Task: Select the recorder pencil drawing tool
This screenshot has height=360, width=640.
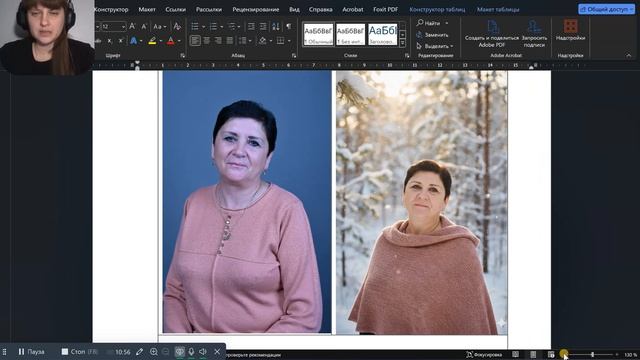Action: [x=139, y=351]
